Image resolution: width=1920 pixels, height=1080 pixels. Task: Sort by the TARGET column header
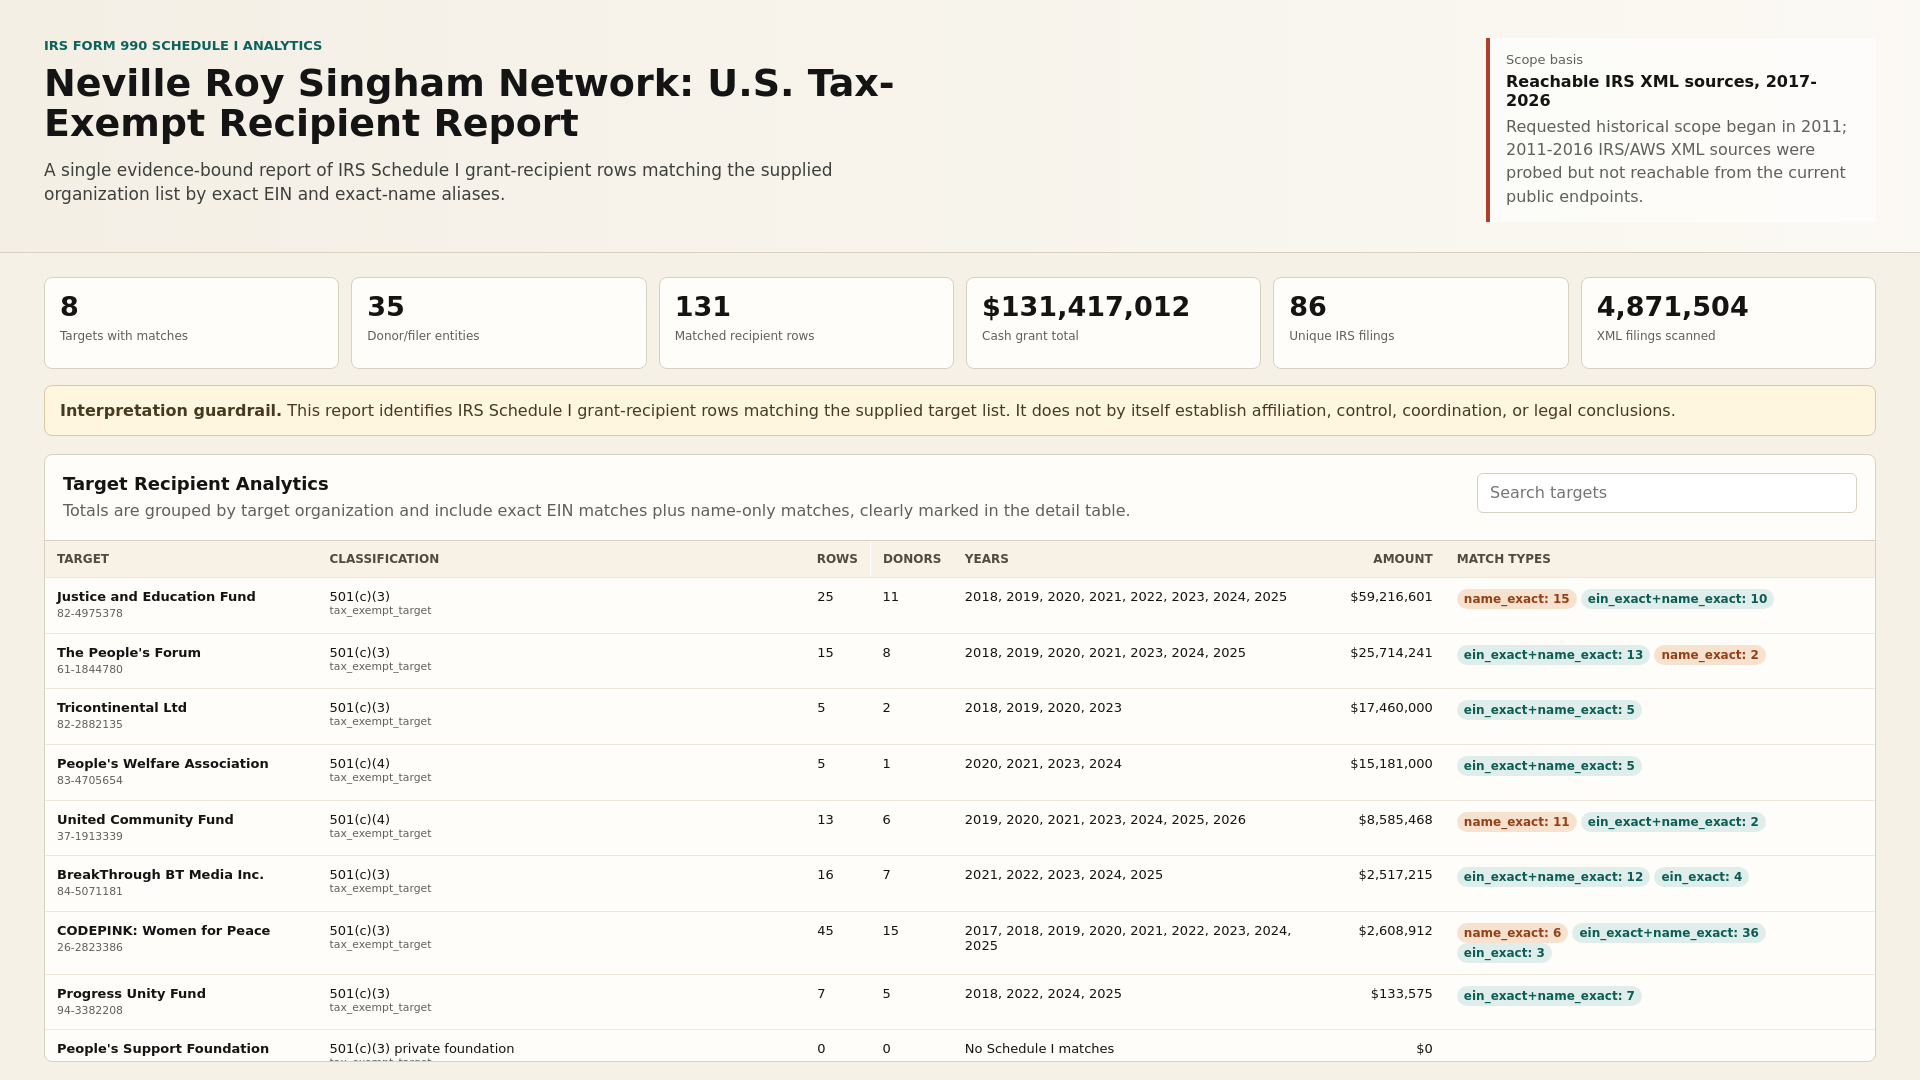[83, 559]
